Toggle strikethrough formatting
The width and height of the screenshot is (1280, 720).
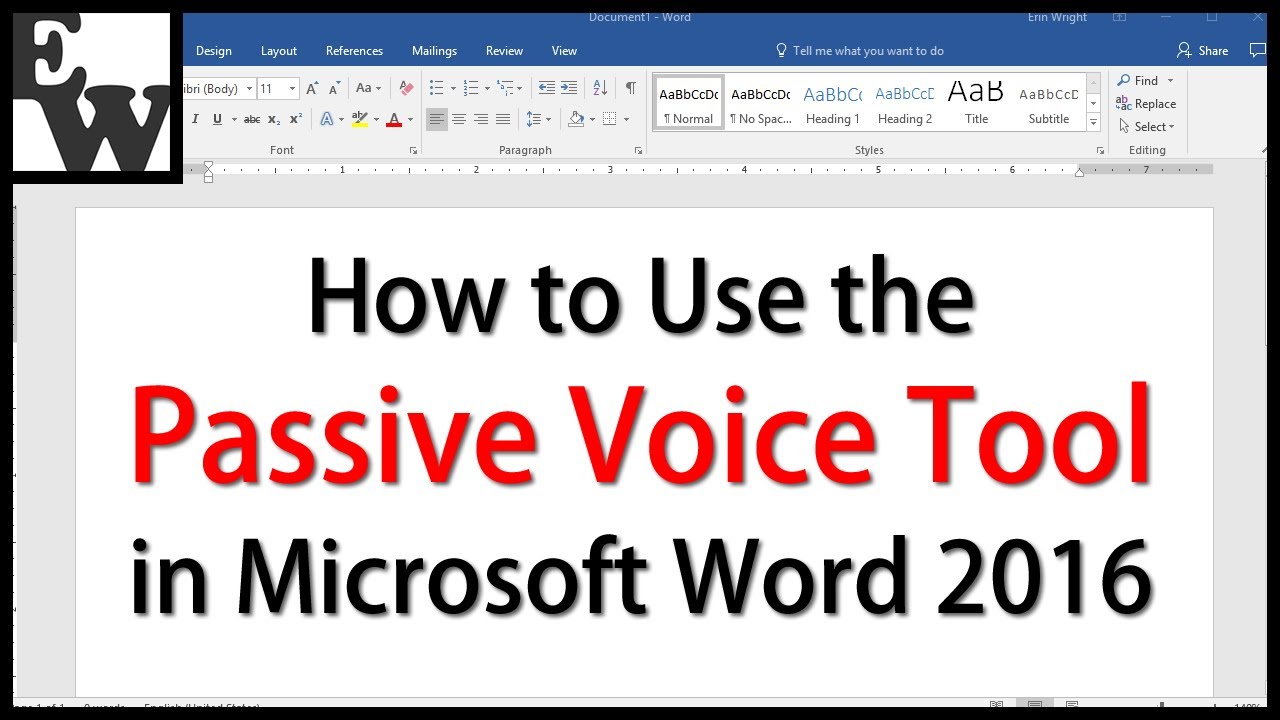[252, 119]
